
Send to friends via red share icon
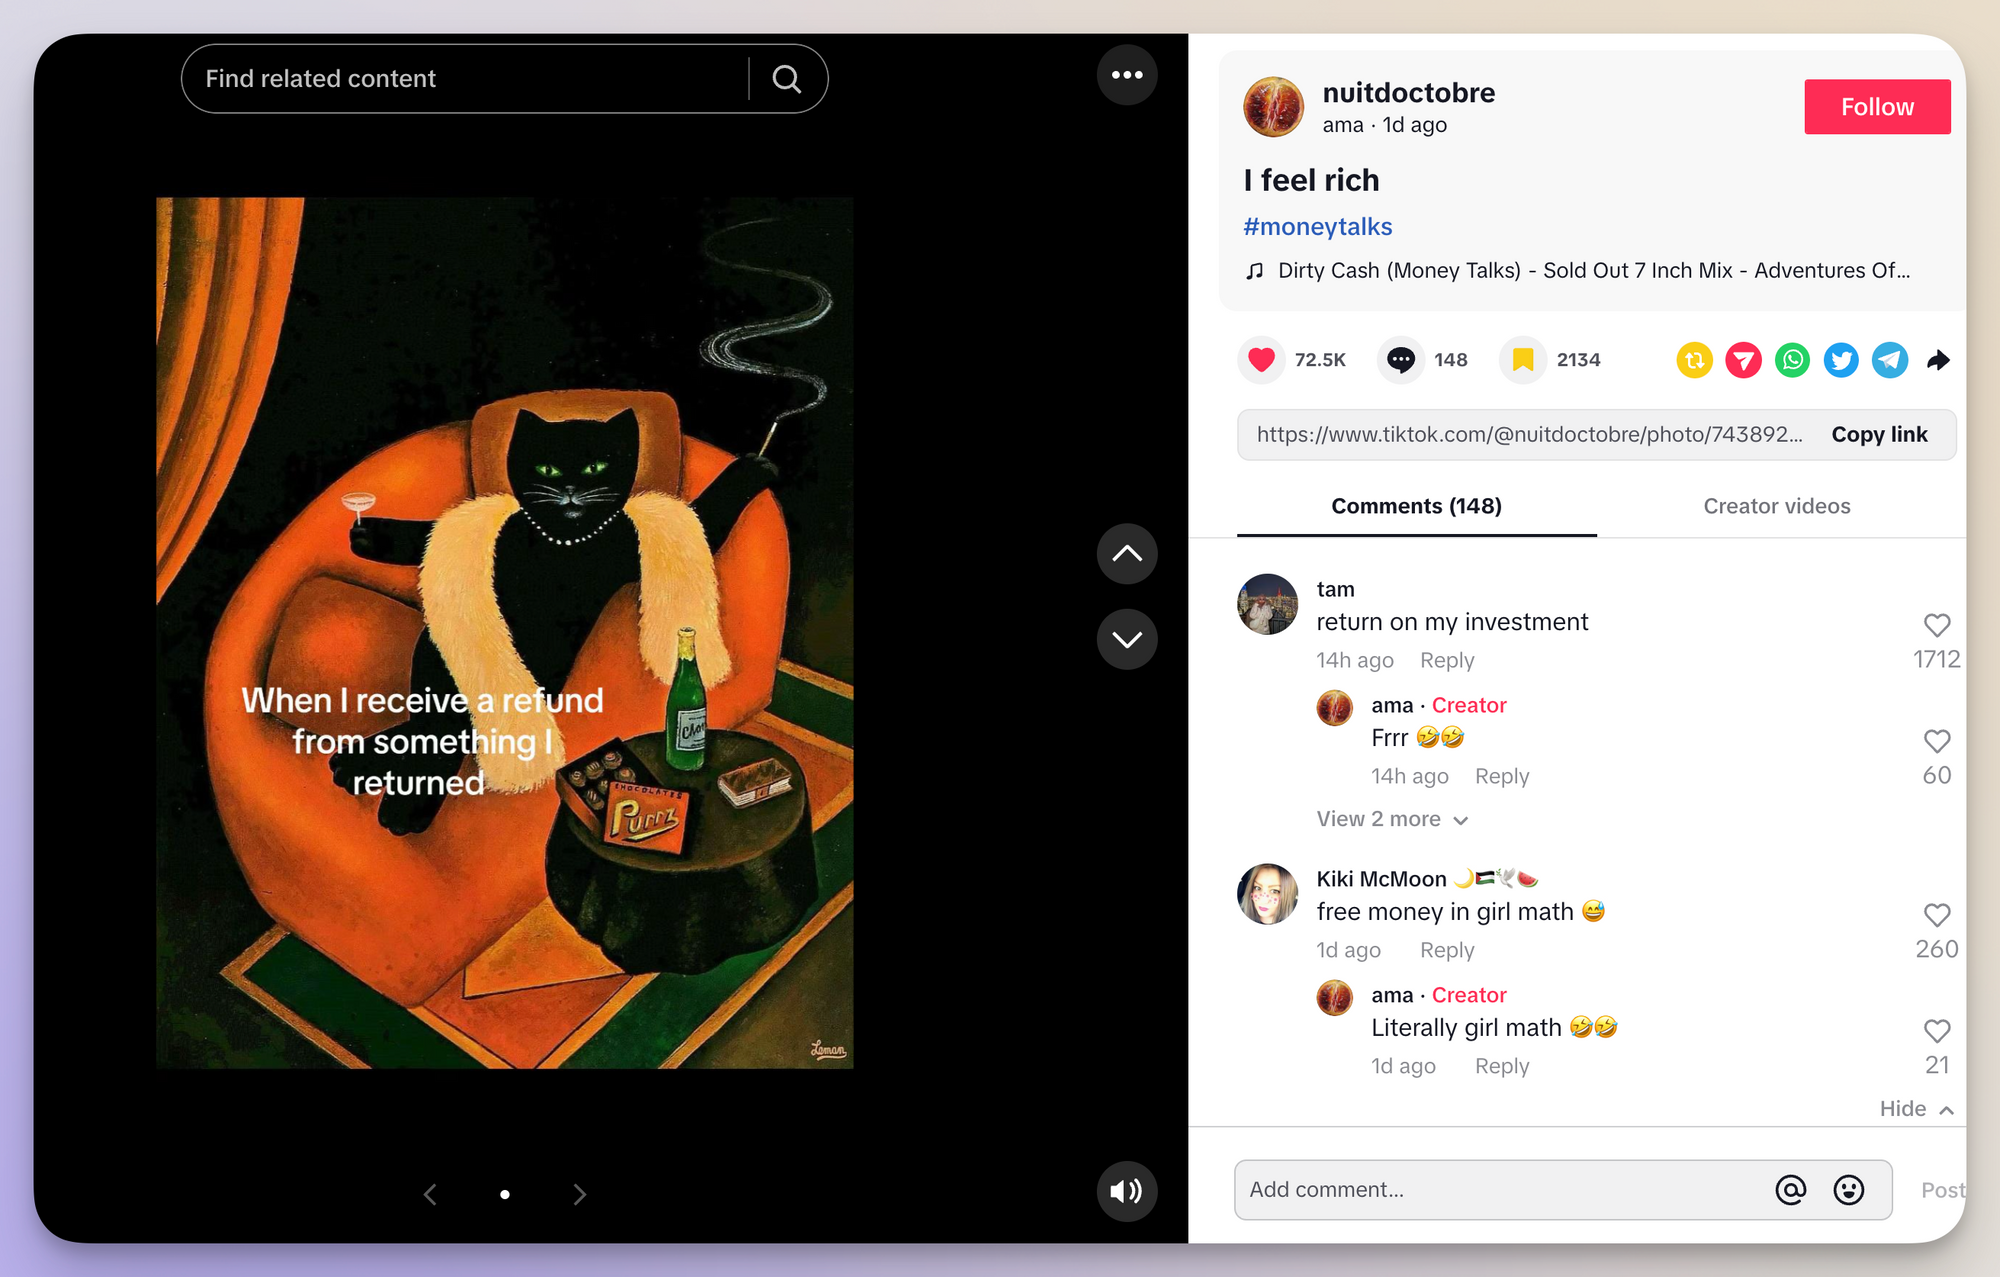(1743, 360)
